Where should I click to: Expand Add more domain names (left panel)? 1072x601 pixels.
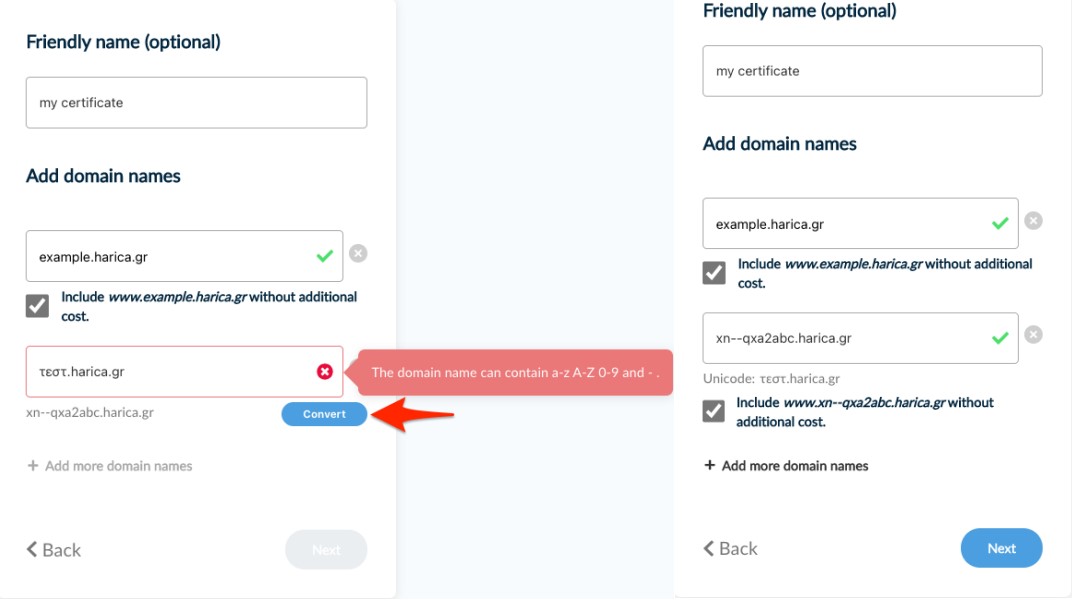click(x=110, y=466)
